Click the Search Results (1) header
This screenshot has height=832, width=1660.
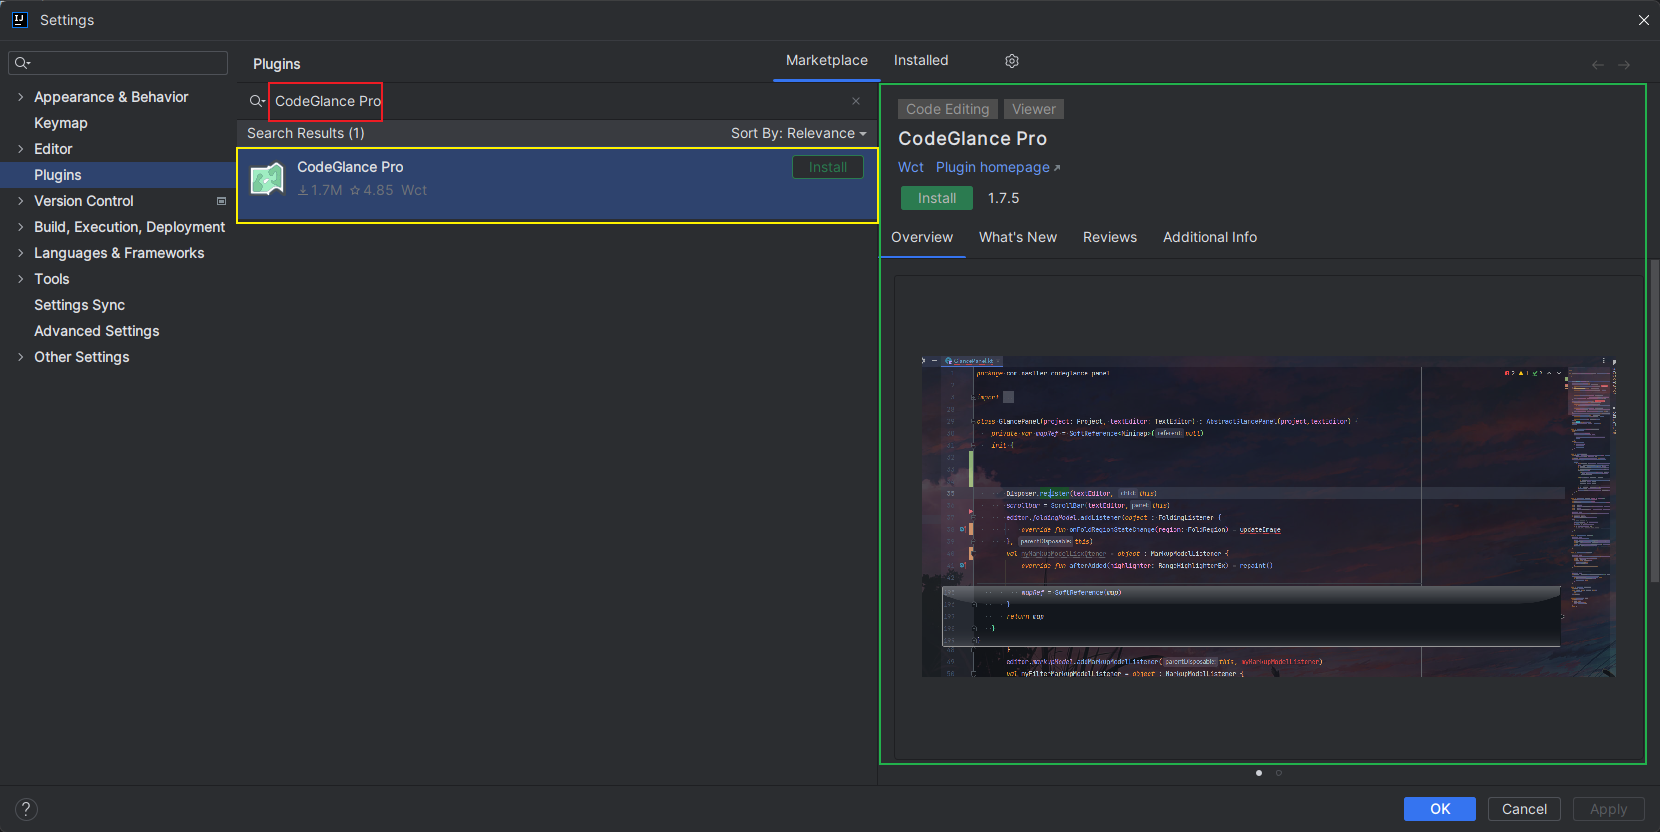tap(306, 133)
